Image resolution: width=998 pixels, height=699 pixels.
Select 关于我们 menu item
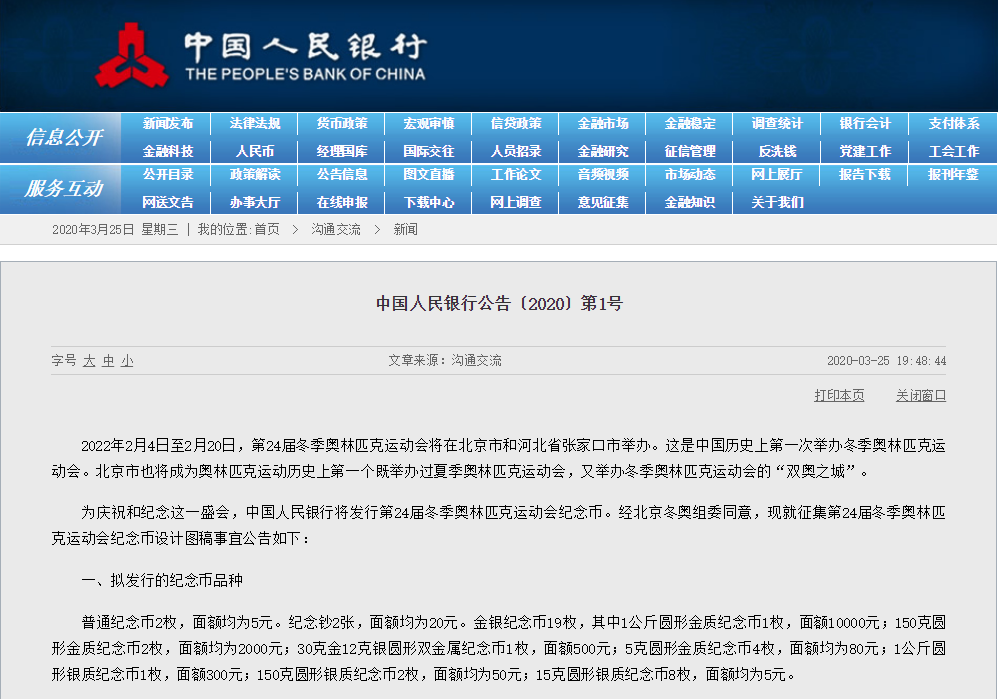(x=777, y=202)
